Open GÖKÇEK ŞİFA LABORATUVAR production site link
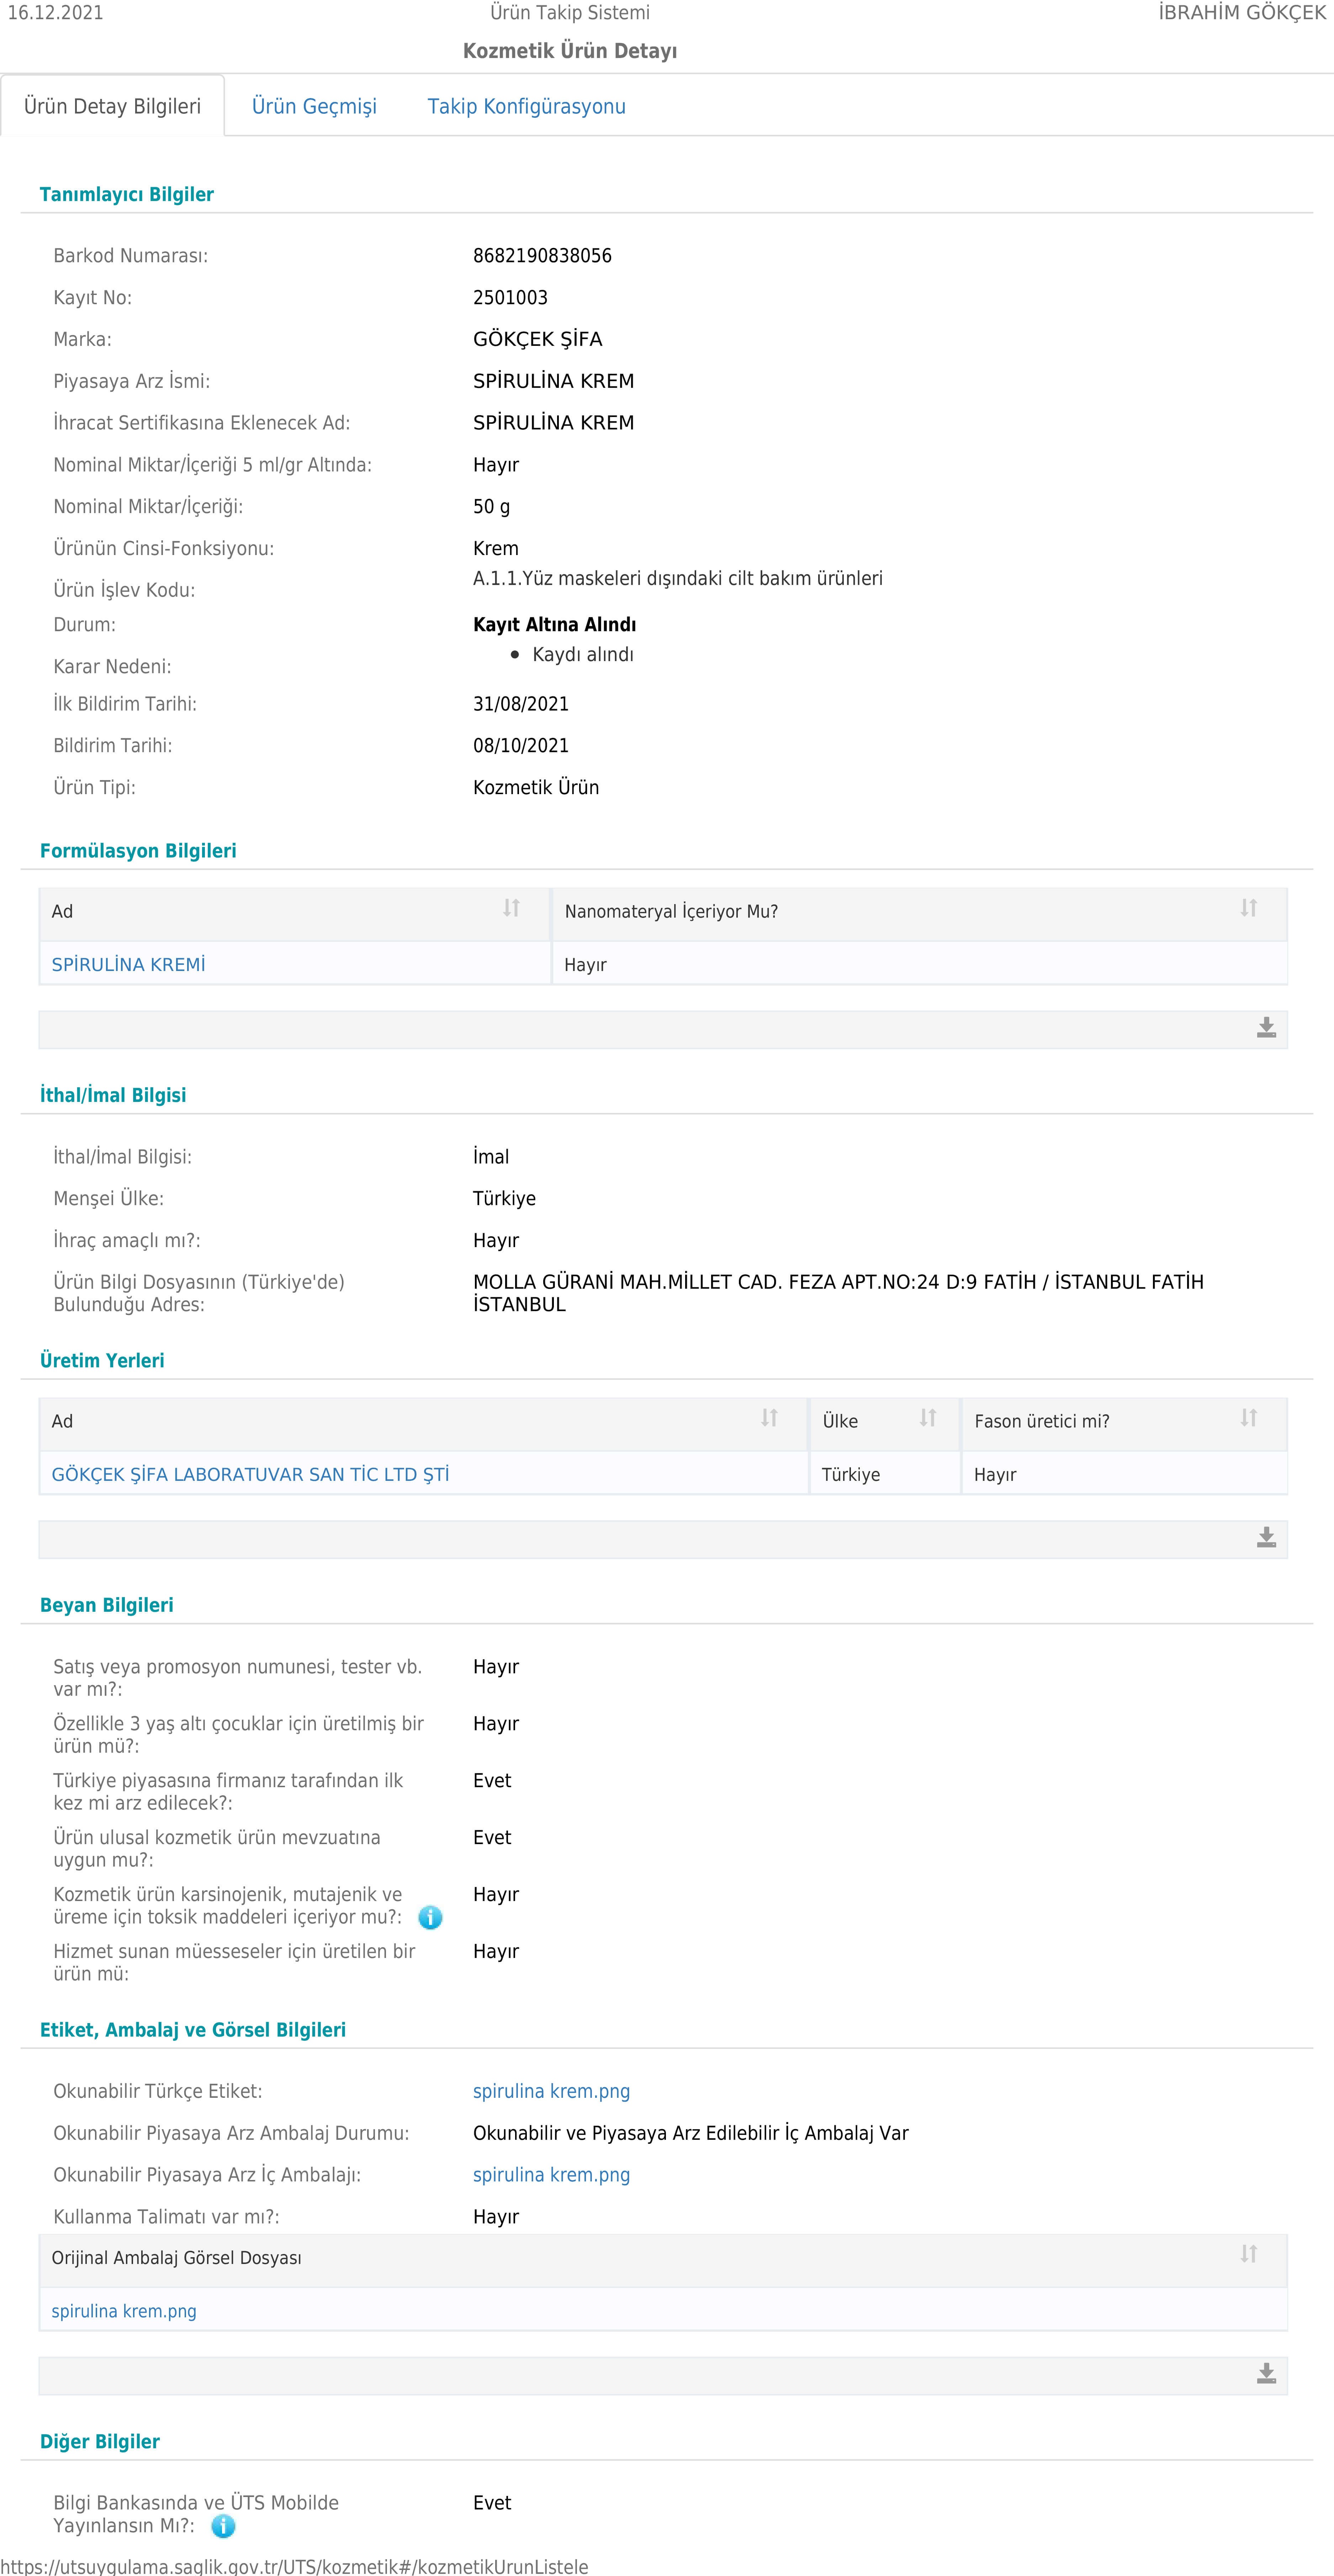Viewport: 1334px width, 2576px height. (x=250, y=1475)
